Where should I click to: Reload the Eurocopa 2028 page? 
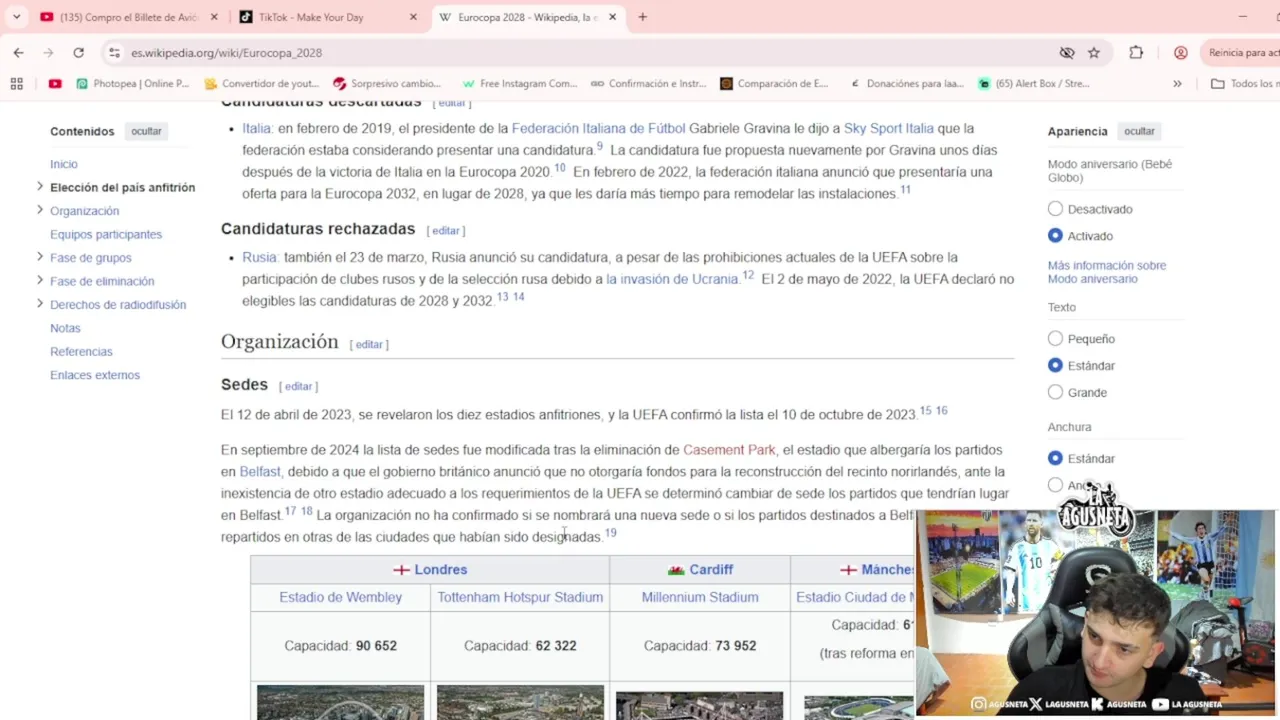(x=78, y=53)
